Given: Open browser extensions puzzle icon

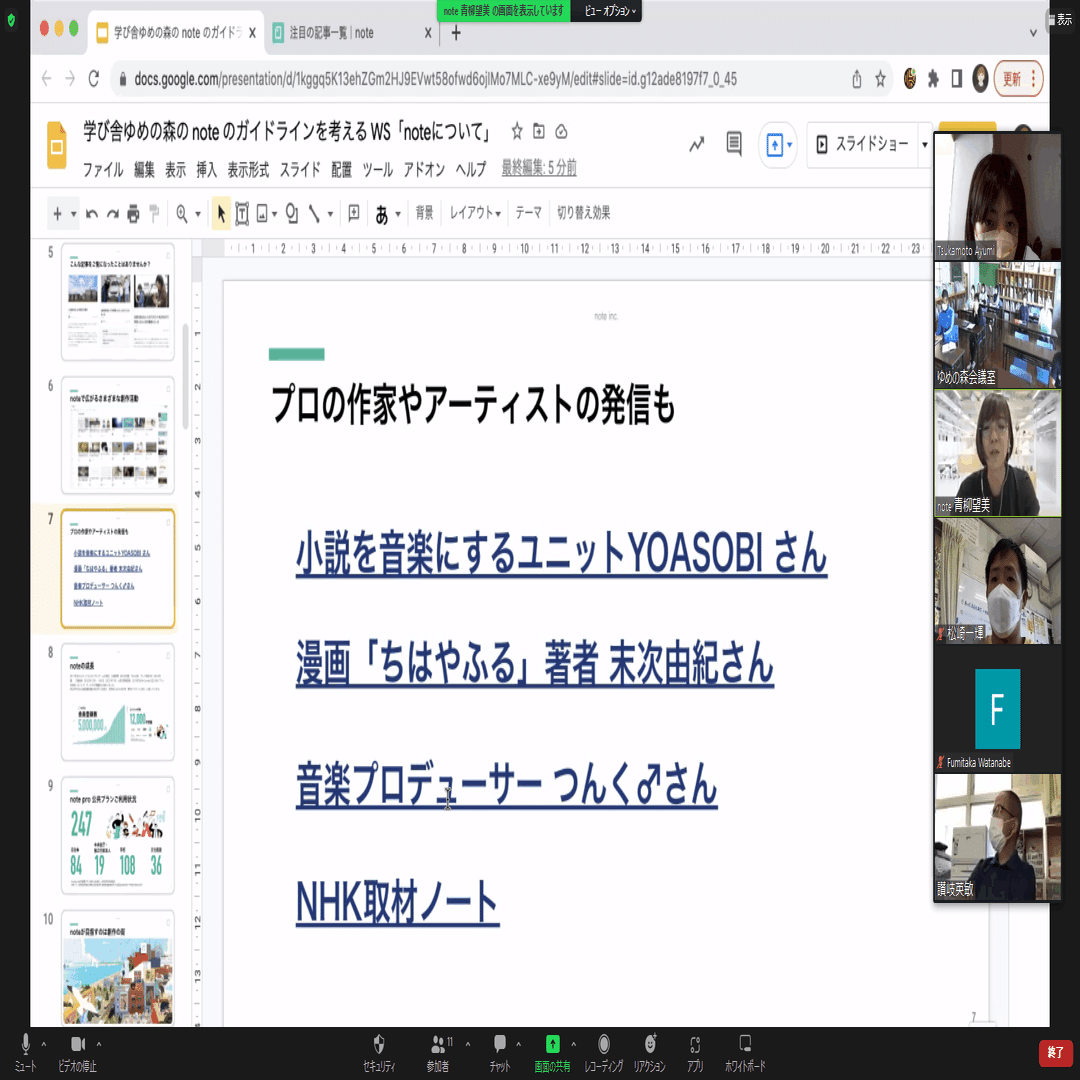Looking at the screenshot, I should pyautogui.click(x=933, y=79).
